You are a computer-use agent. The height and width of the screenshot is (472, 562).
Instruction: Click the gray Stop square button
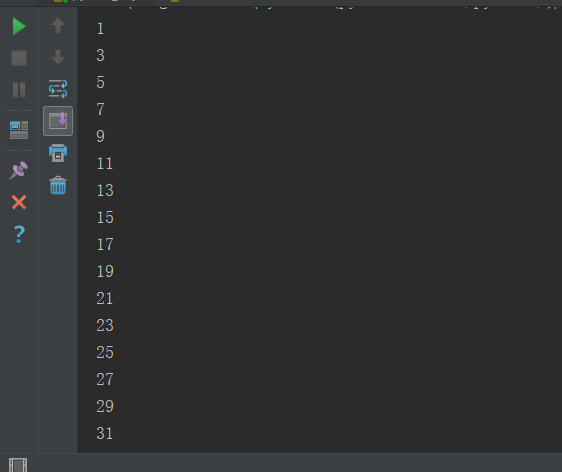[x=19, y=58]
